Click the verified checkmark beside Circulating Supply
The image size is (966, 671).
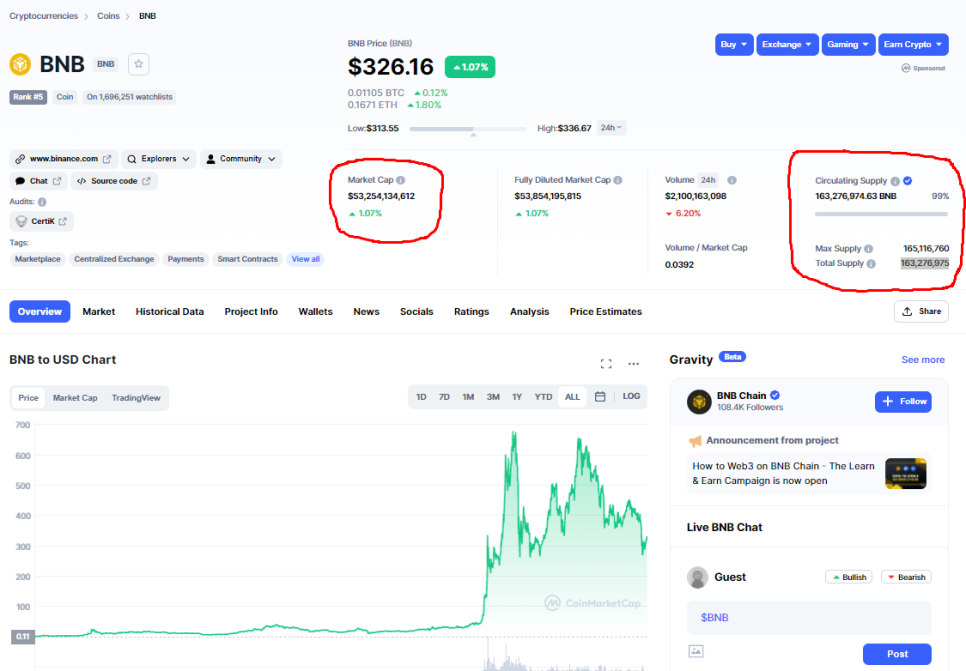click(907, 181)
